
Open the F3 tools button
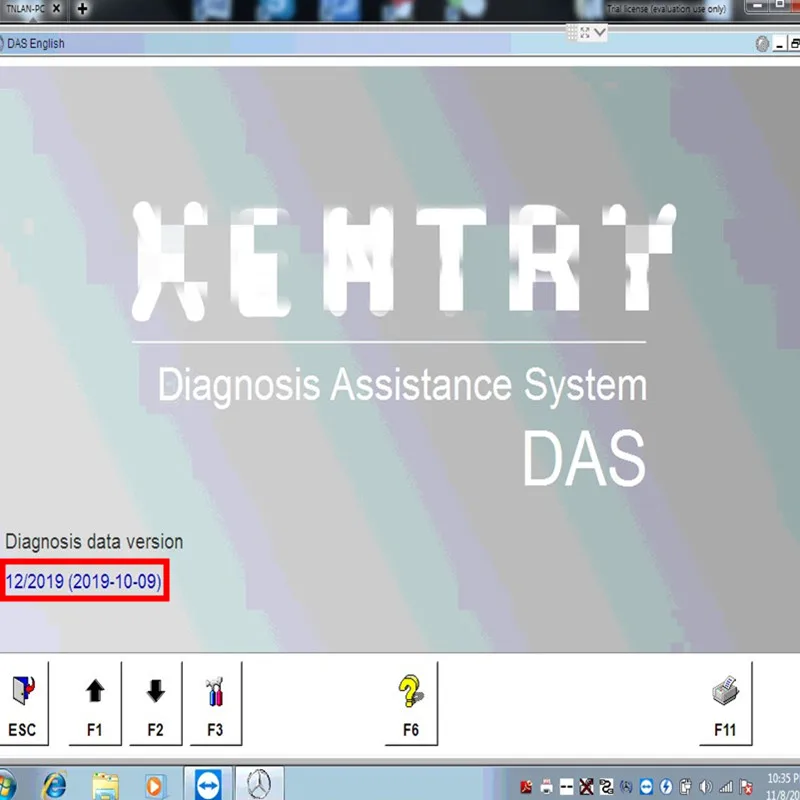click(x=215, y=704)
